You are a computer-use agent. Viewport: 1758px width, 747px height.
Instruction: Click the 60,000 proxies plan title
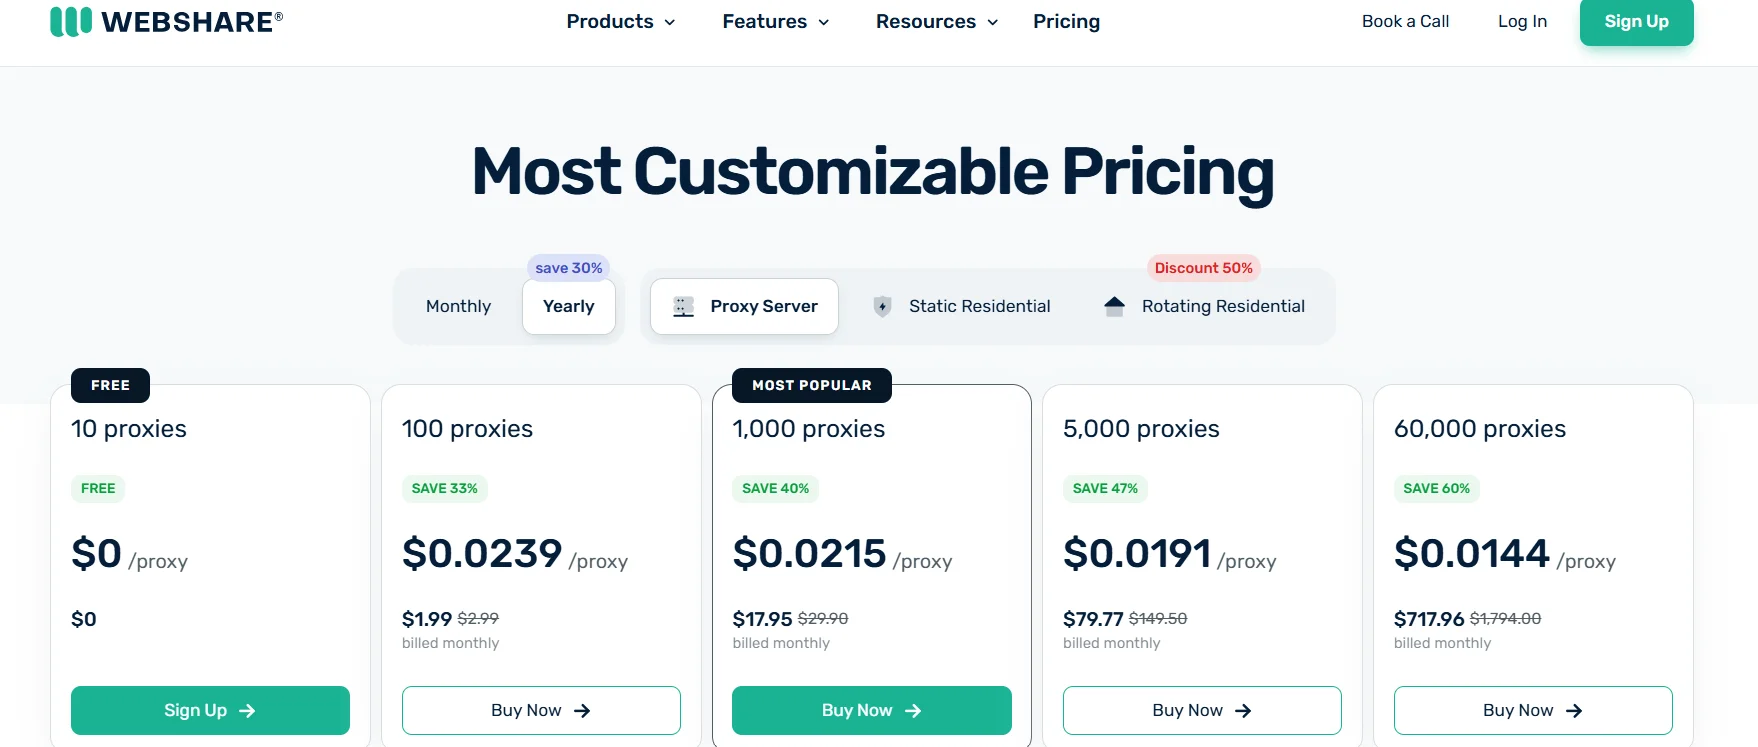pyautogui.click(x=1480, y=429)
